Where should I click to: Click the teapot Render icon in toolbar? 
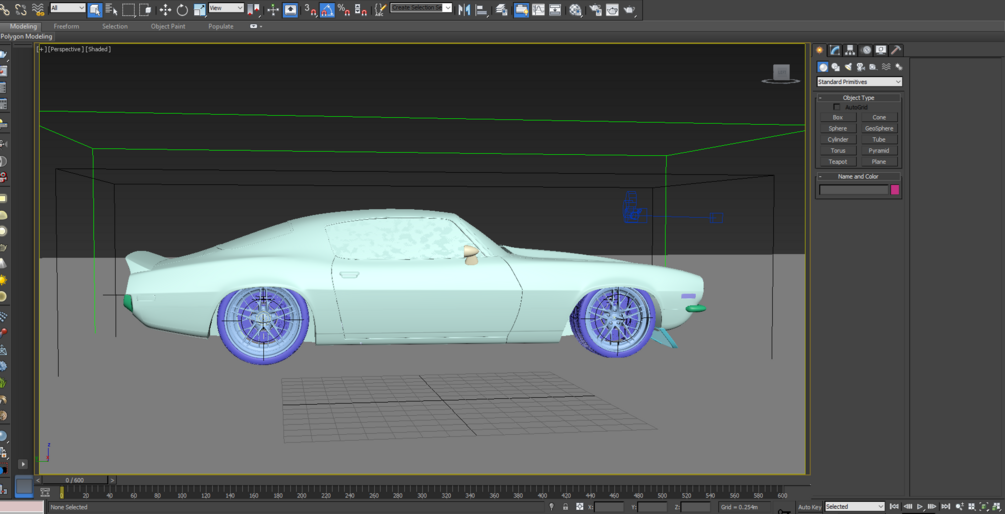(629, 10)
